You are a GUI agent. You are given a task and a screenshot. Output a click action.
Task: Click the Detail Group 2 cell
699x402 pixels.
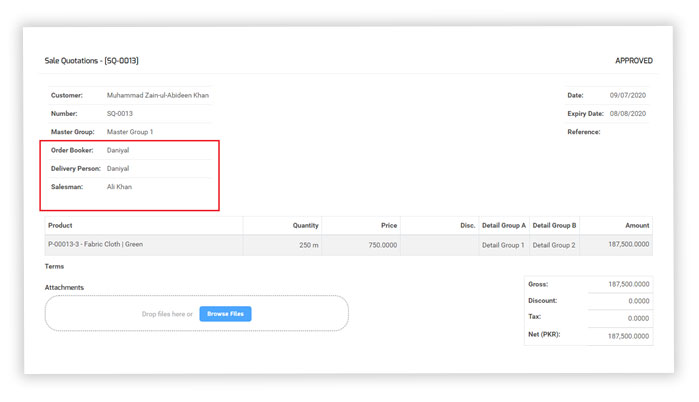(x=554, y=245)
